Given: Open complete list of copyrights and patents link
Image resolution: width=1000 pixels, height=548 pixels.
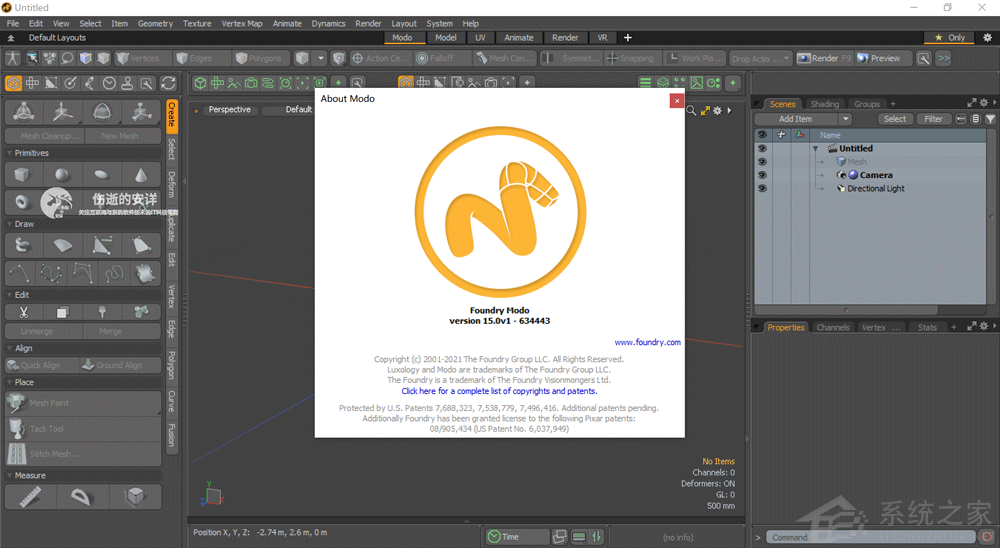Looking at the screenshot, I should point(499,391).
